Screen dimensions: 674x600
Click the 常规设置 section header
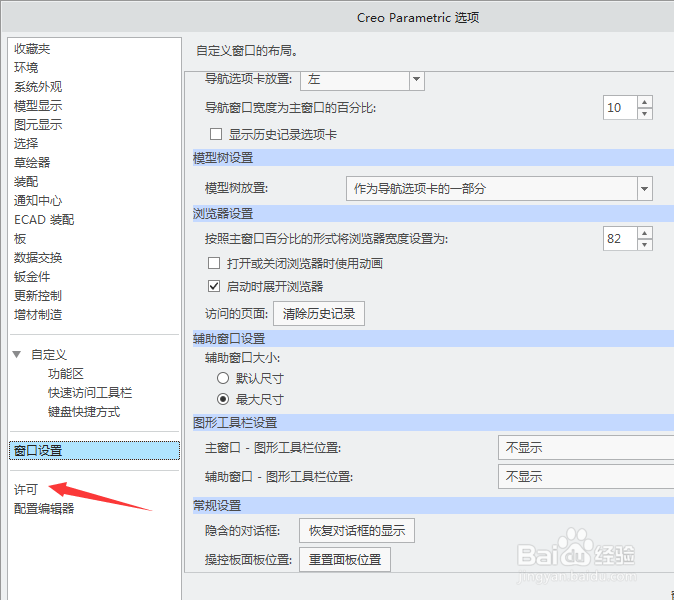point(433,506)
